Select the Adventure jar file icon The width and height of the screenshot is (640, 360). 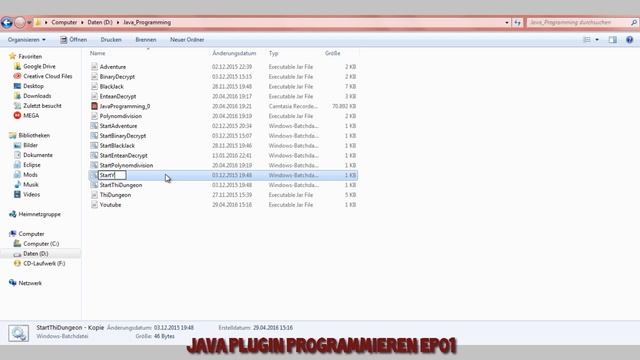[94, 67]
